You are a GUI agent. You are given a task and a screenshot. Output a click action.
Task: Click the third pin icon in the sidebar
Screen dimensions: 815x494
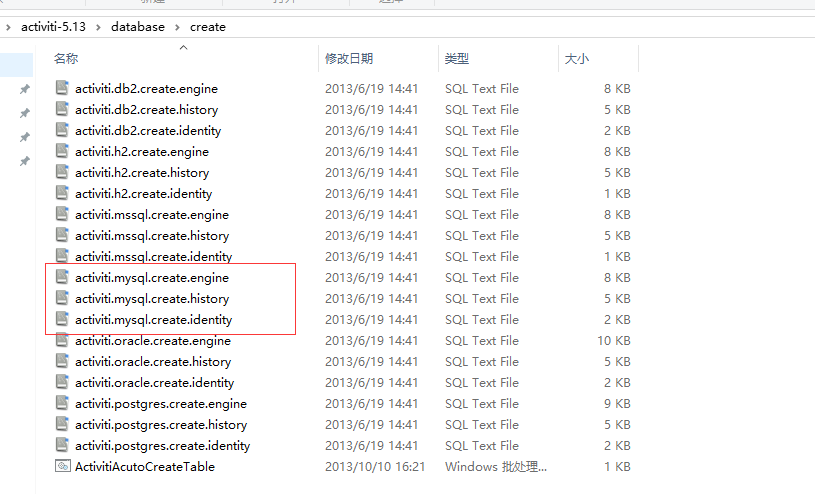[24, 137]
